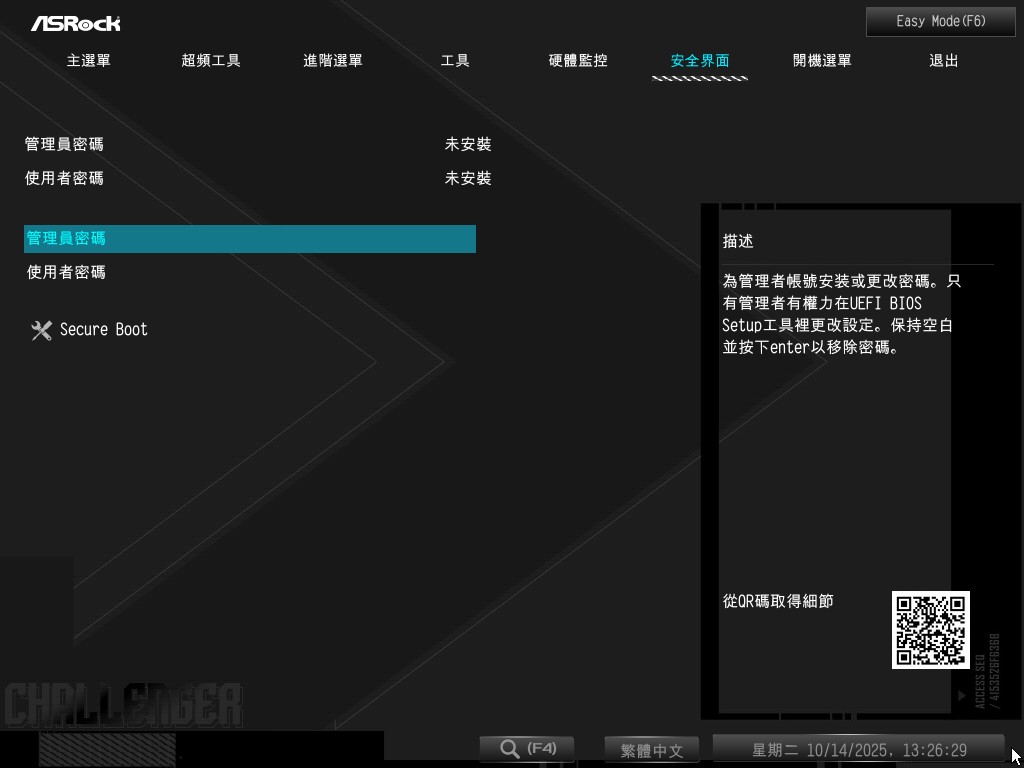Open the 主選單 tab
The image size is (1024, 768).
point(89,61)
